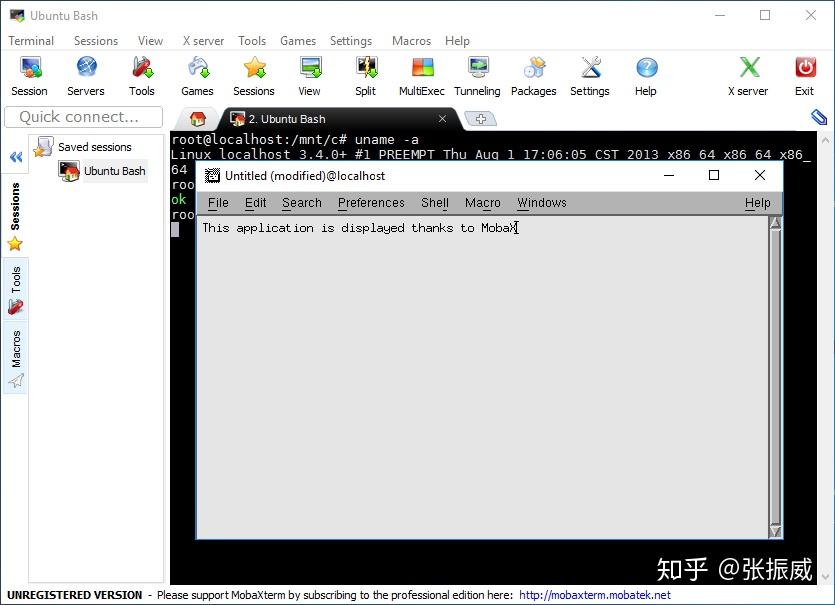Viewport: 835px width, 605px height.
Task: Switch to the 2. Ubuntu Bash tab
Action: point(340,119)
